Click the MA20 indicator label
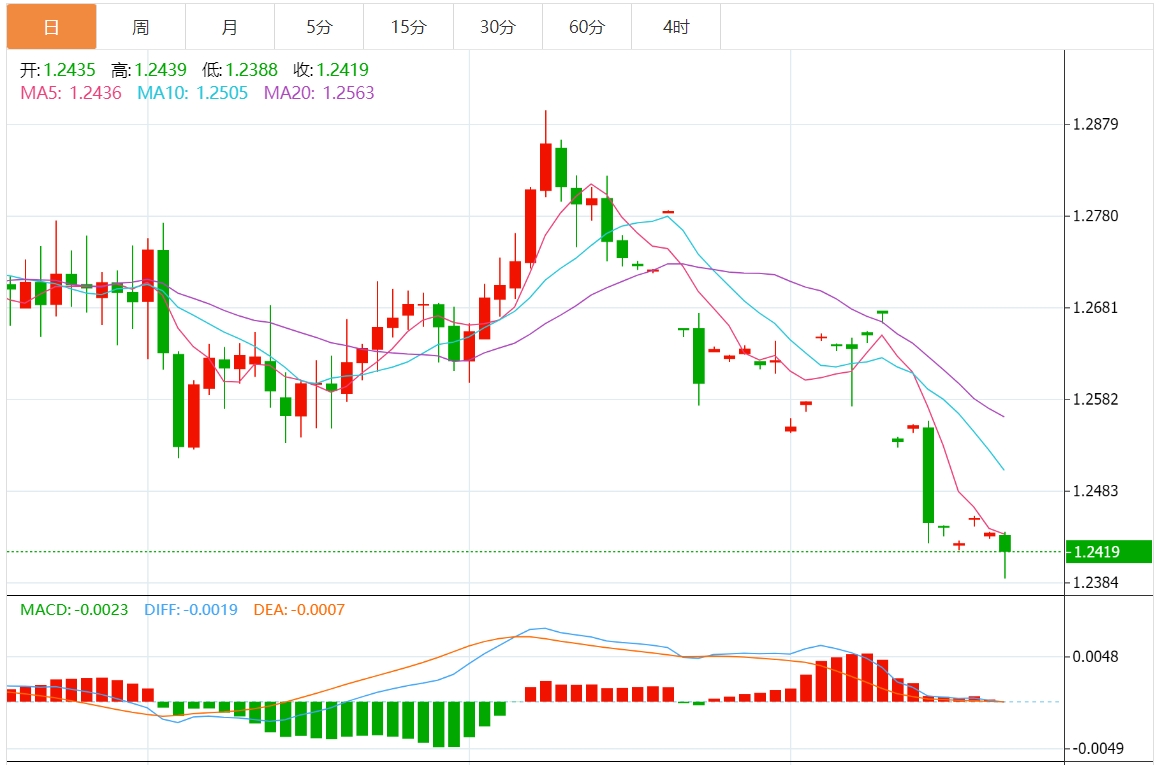Image resolution: width=1171 pixels, height=765 pixels. pos(319,93)
